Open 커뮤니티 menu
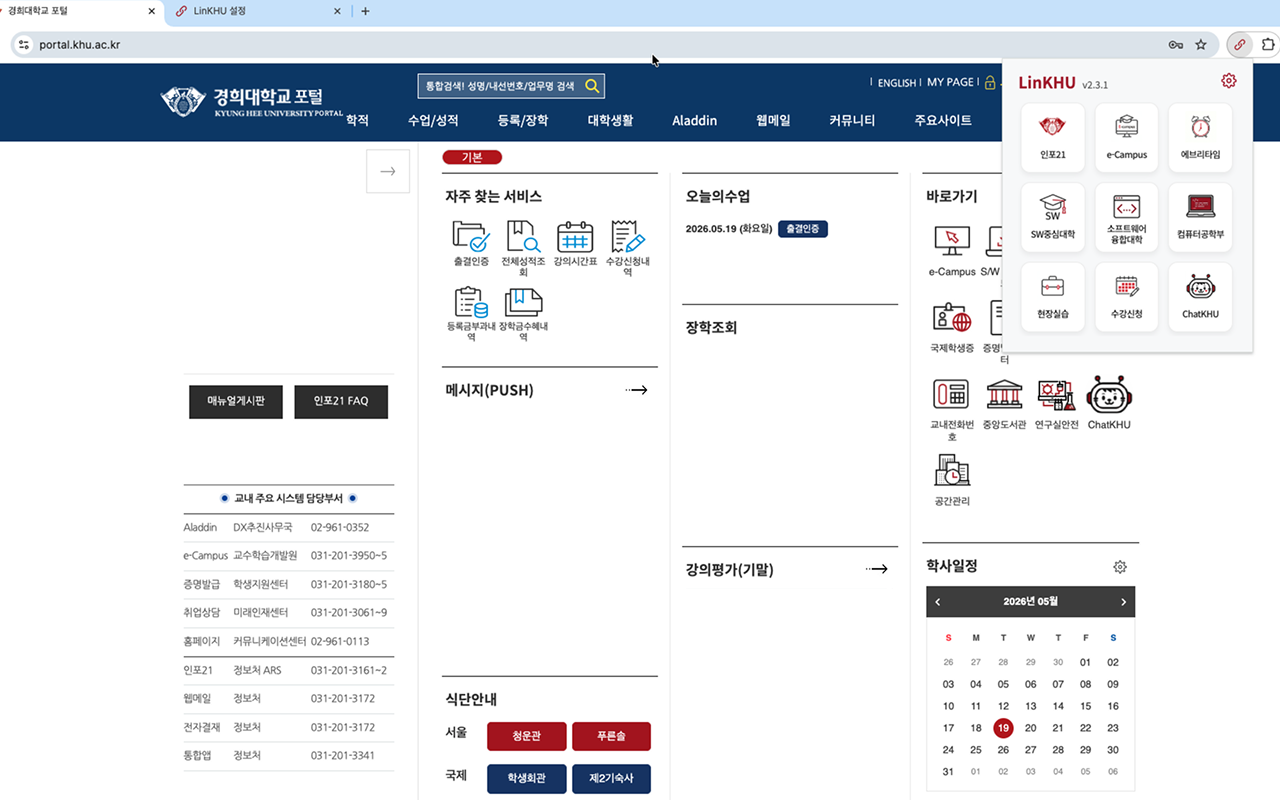Viewport: 1280px width, 800px height. tap(852, 121)
